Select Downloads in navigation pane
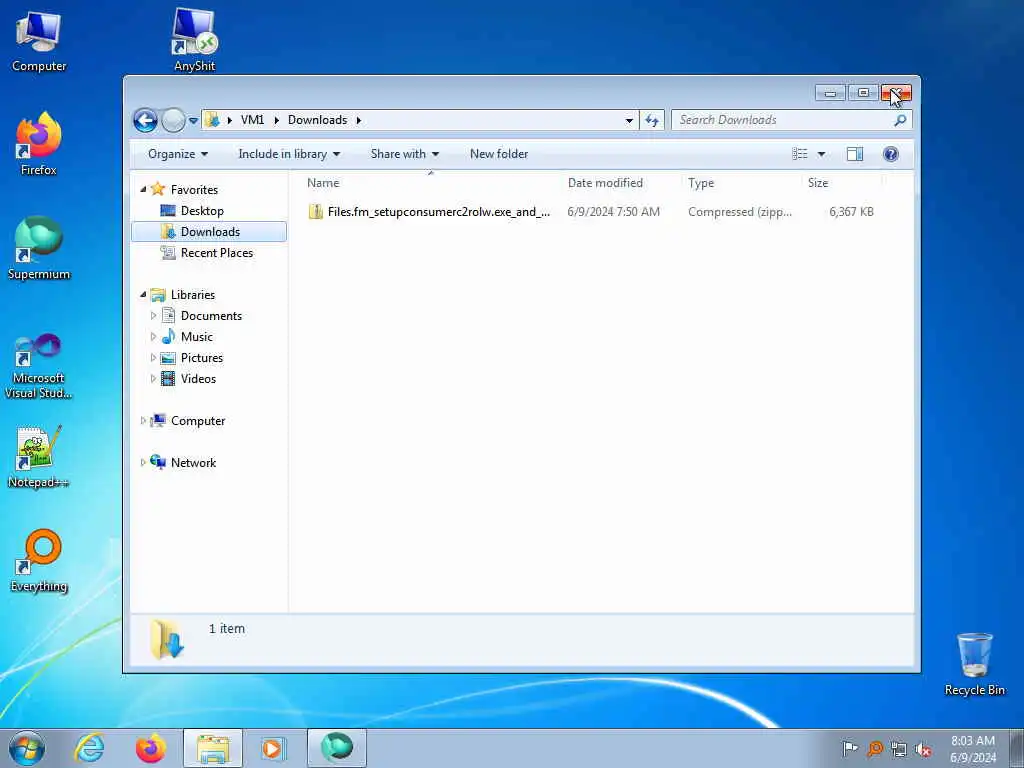Screen dimensions: 1024x768 tap(209, 232)
